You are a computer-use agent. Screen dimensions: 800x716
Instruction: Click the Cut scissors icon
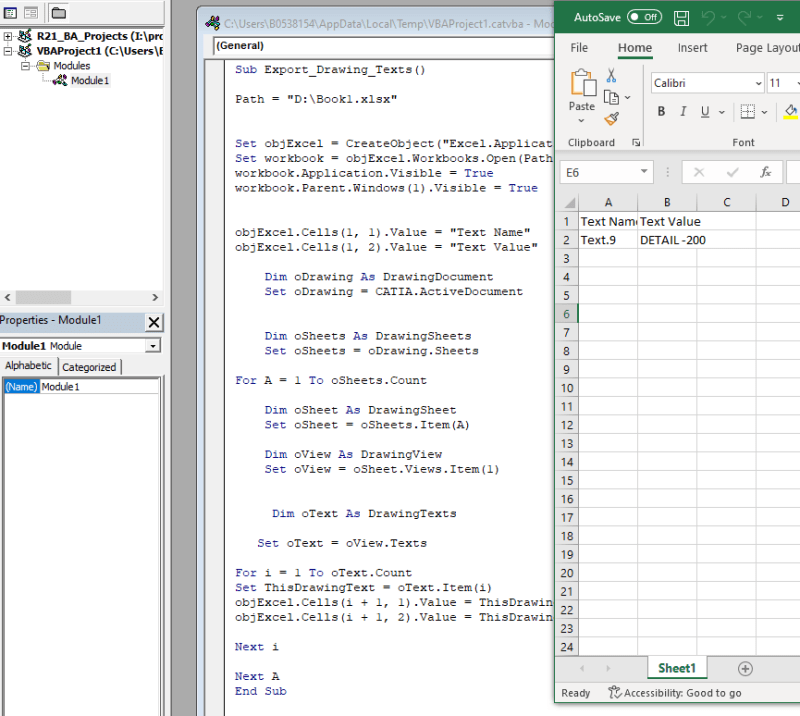(x=611, y=76)
